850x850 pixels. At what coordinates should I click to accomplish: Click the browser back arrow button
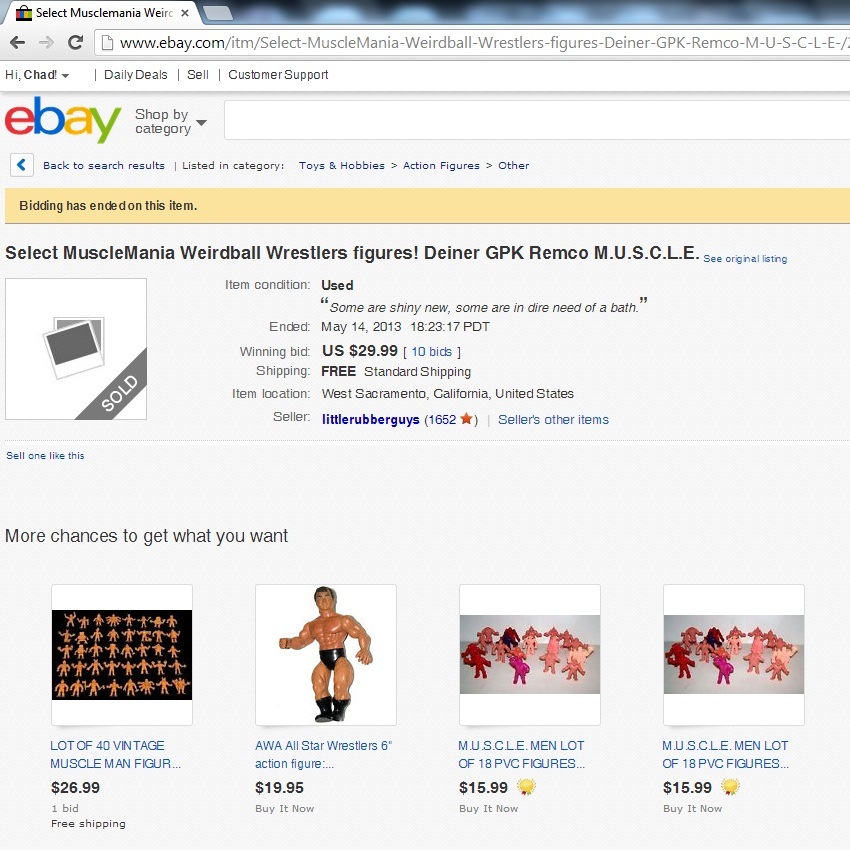[17, 42]
